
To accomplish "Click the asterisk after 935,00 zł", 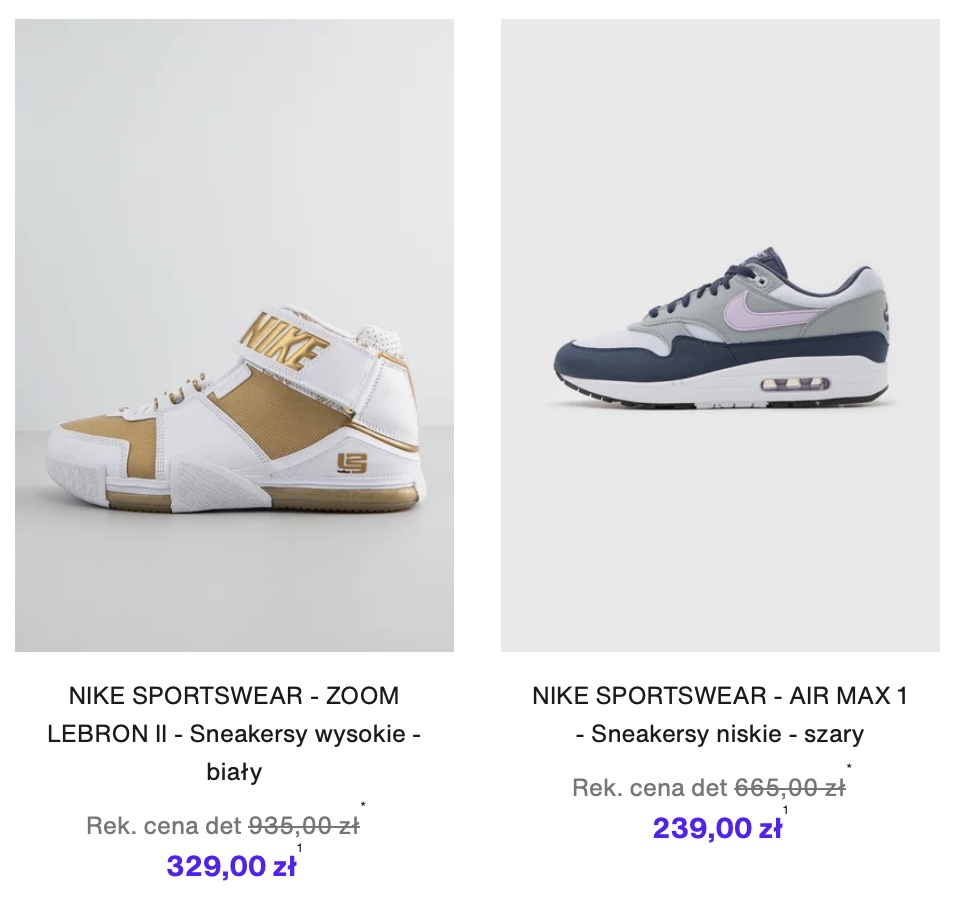I will (x=363, y=804).
